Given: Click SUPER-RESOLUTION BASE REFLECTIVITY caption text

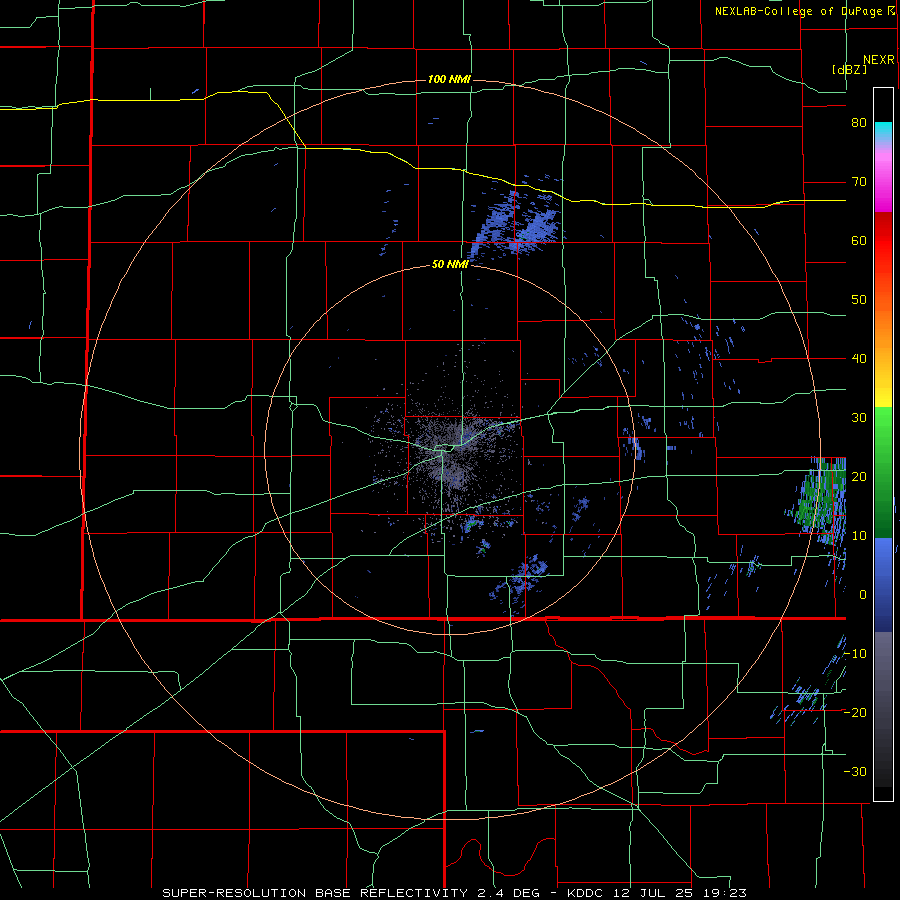Looking at the screenshot, I should 315,893.
